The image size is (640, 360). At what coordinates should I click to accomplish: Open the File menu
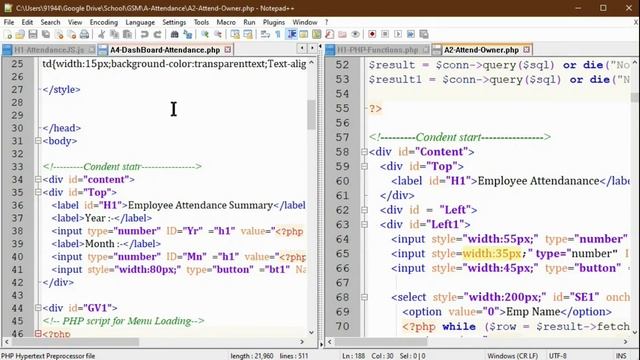(x=9, y=22)
